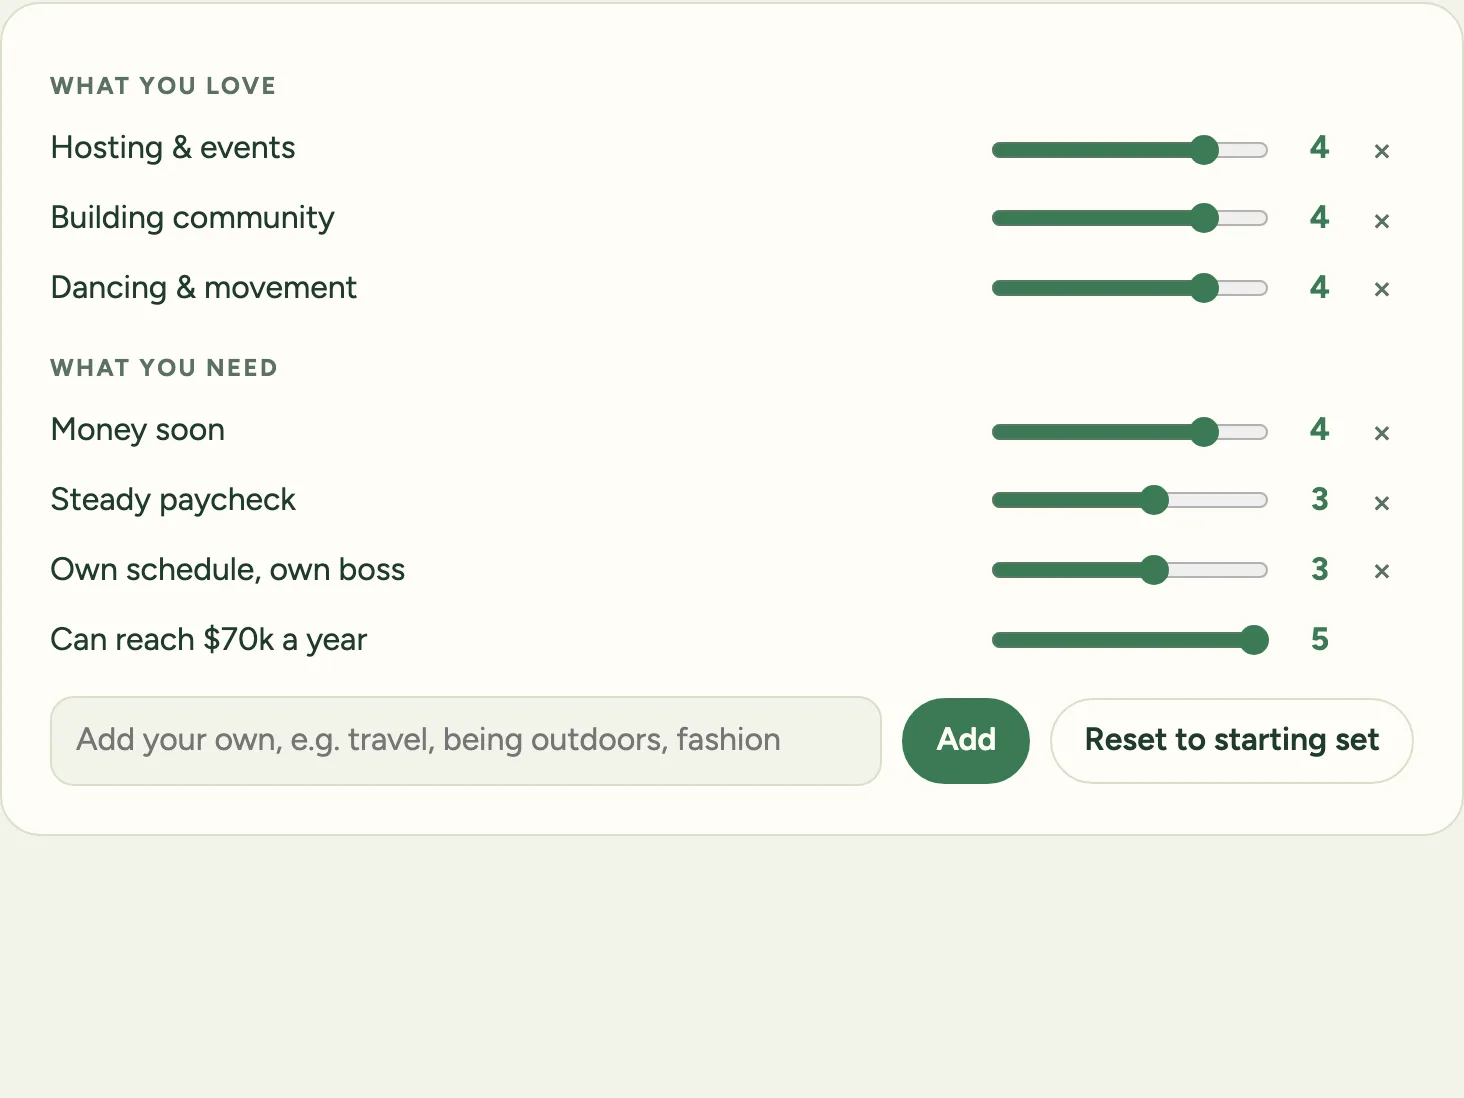Viewport: 1464px width, 1098px height.
Task: Click the Steady paycheck label
Action: pyautogui.click(x=173, y=500)
